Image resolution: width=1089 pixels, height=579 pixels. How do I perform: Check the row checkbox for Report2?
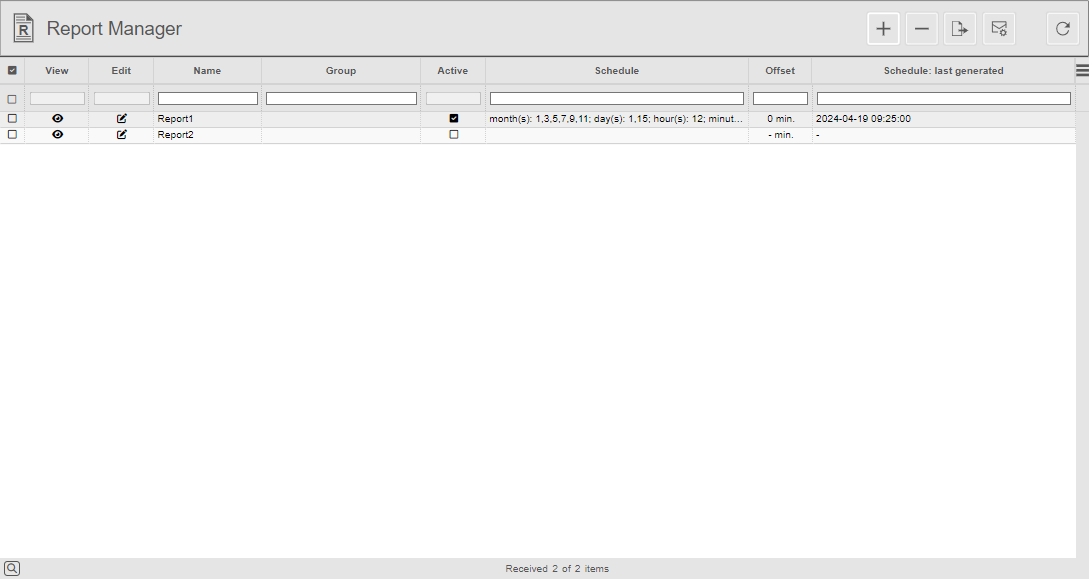pos(12,134)
